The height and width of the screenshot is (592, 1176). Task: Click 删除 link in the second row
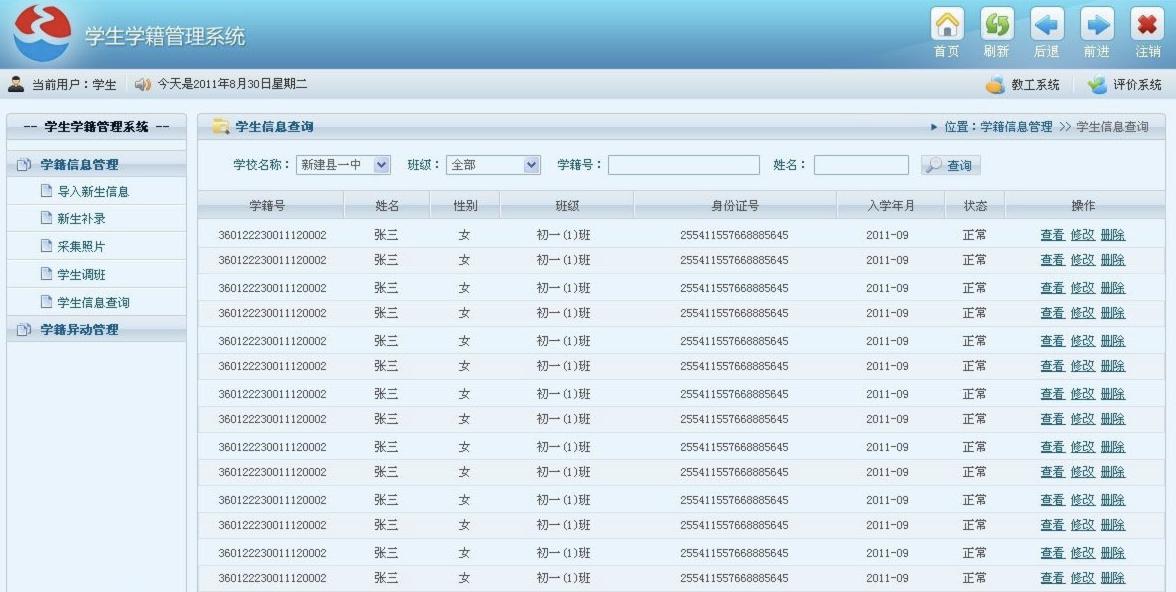point(1112,260)
